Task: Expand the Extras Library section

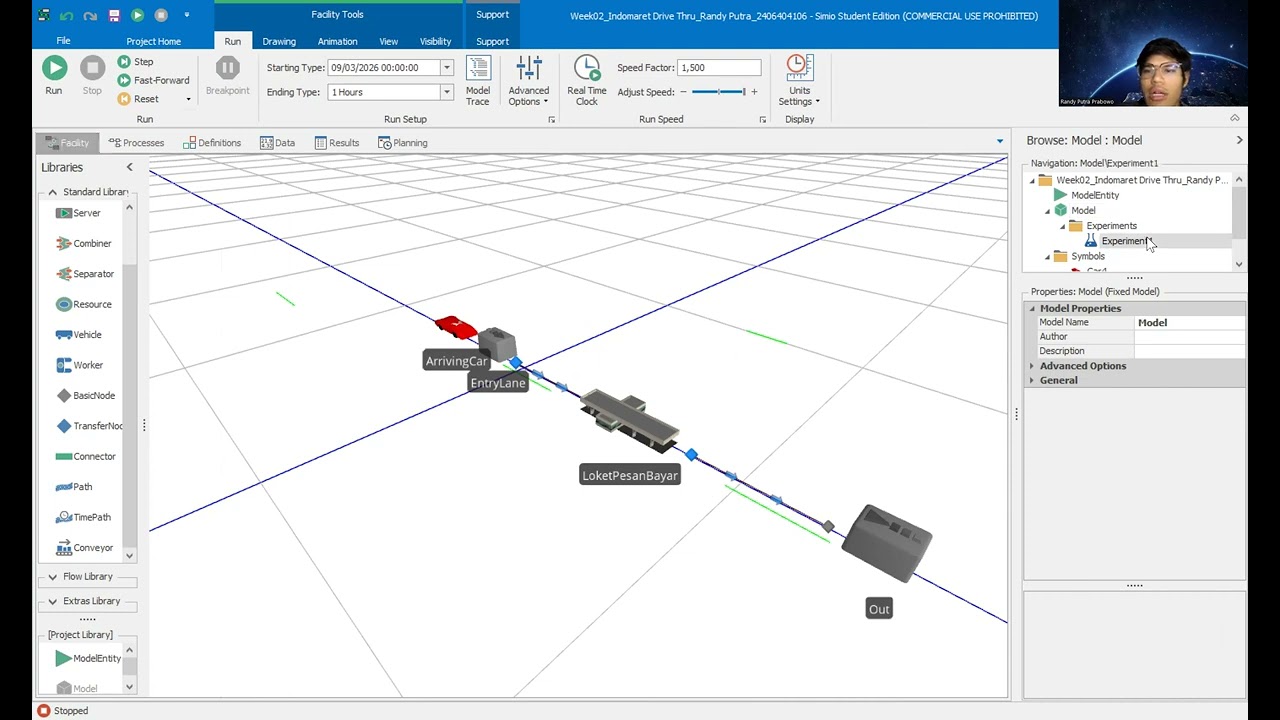Action: (52, 601)
